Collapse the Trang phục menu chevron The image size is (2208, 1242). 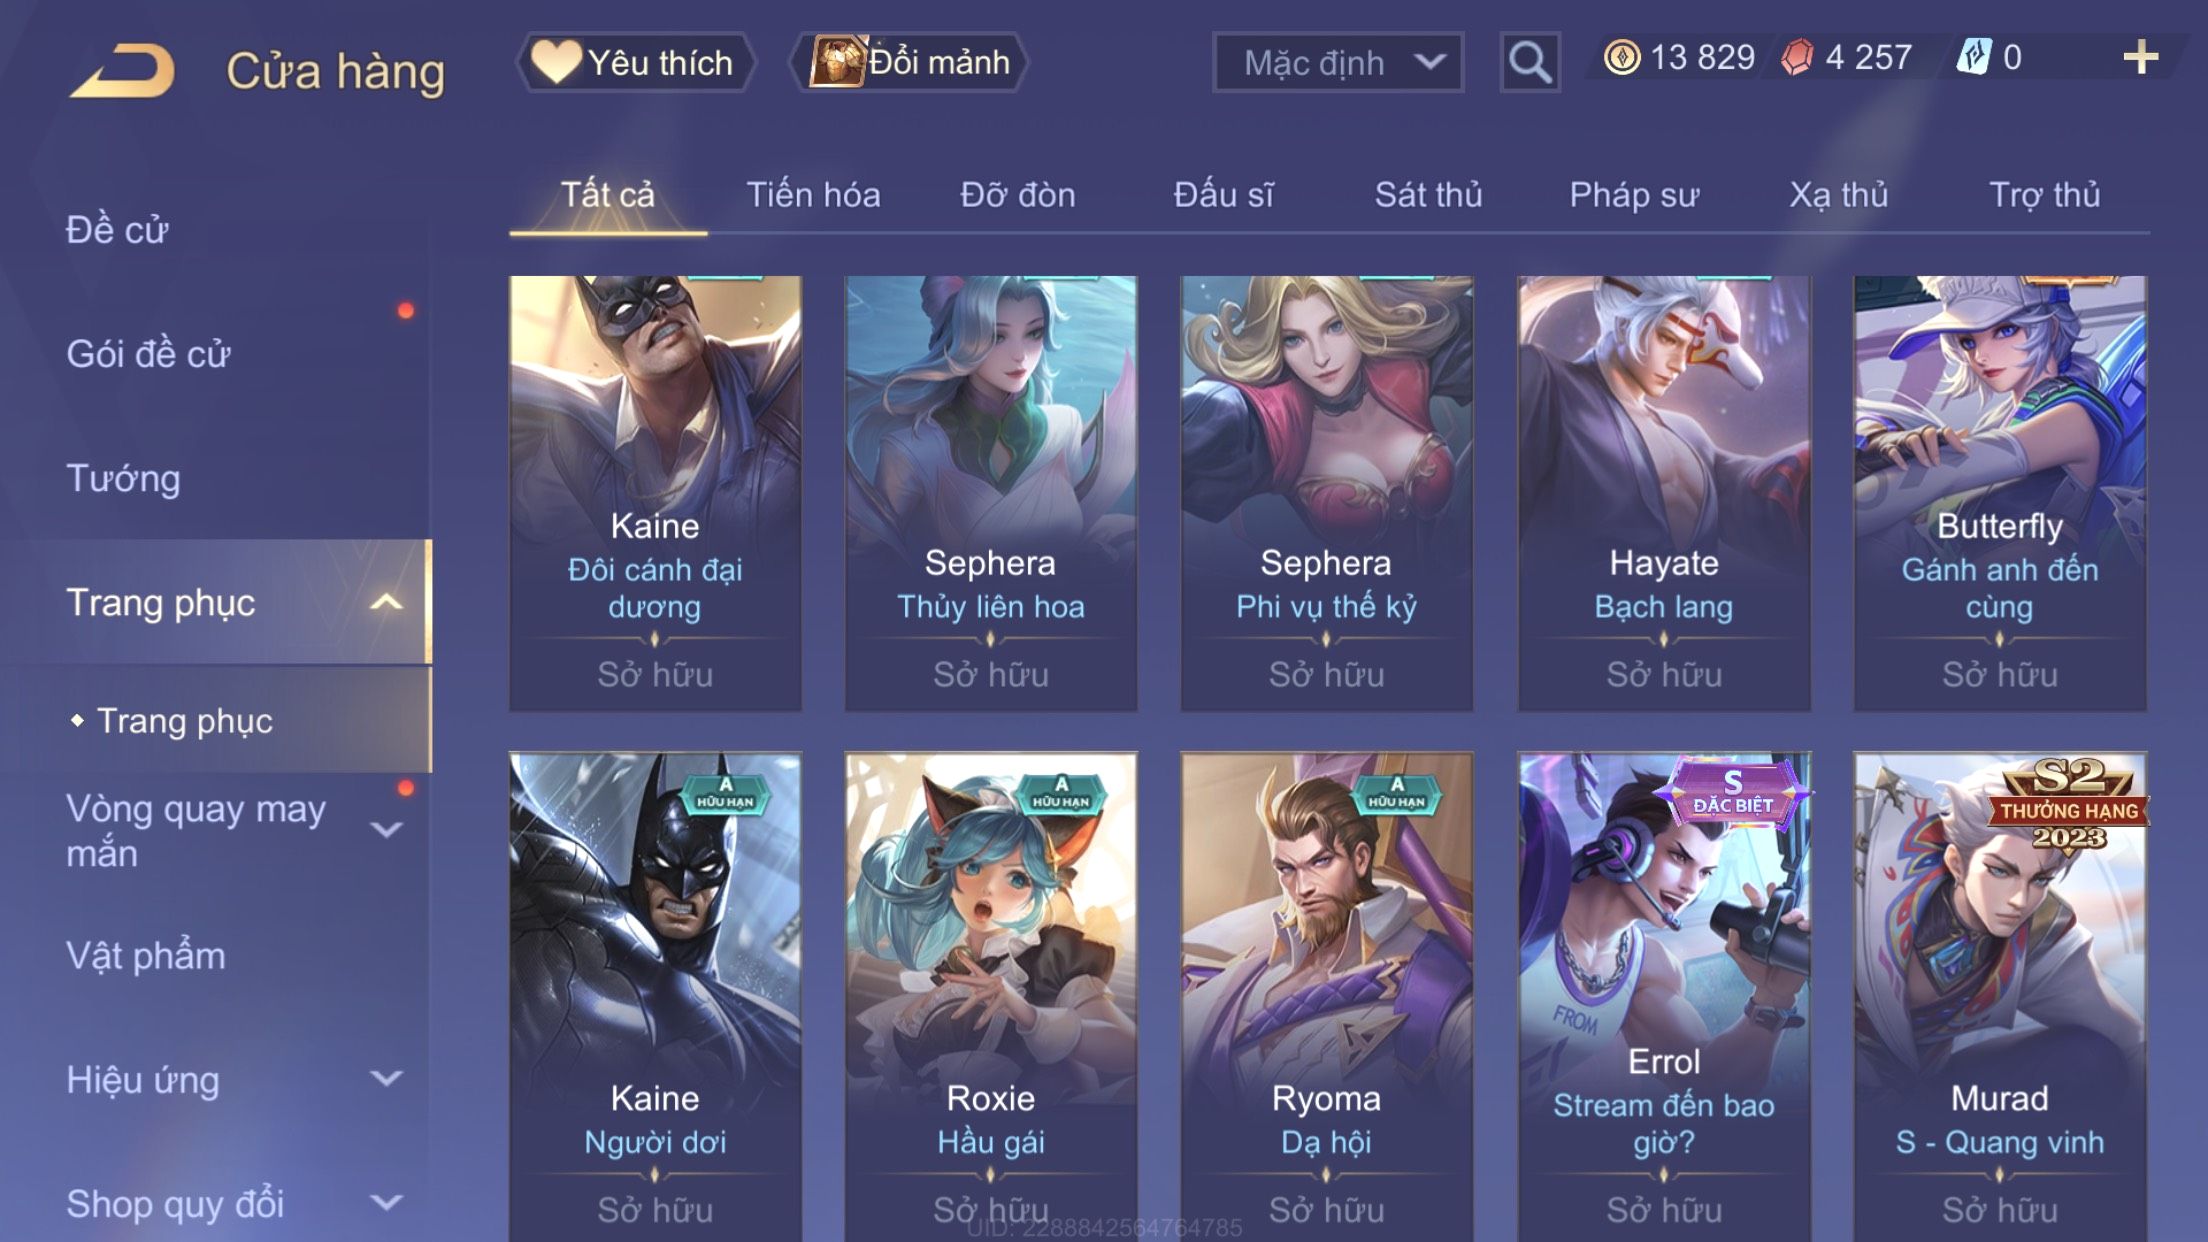click(386, 602)
